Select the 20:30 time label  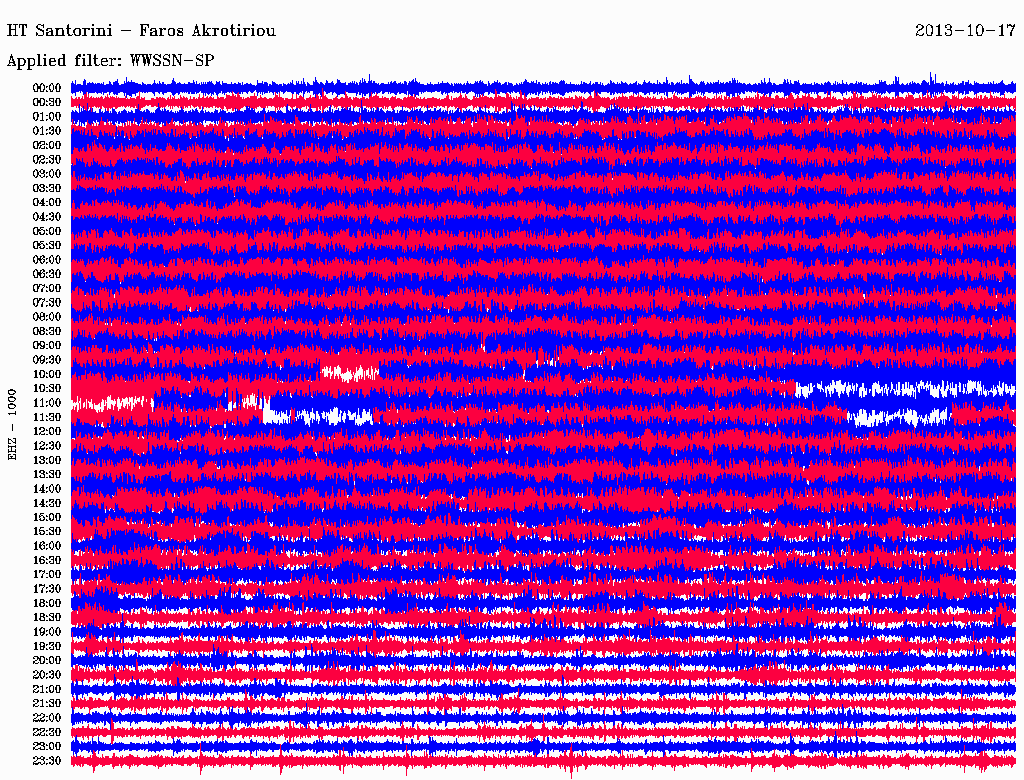coord(47,675)
